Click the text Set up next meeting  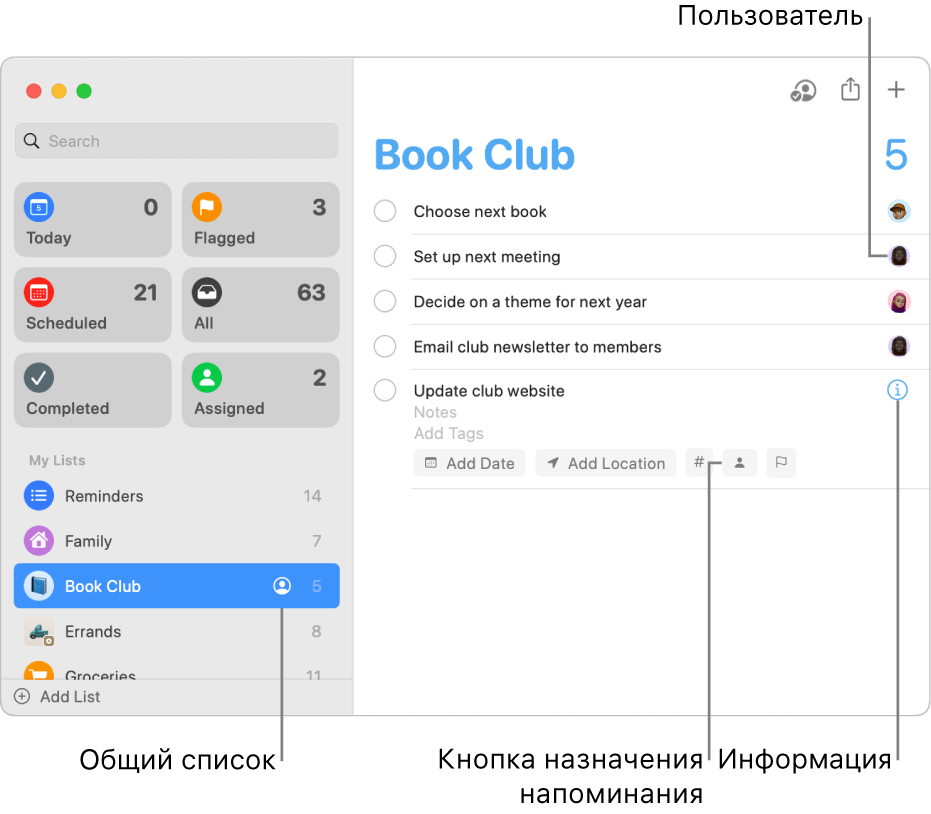tap(487, 256)
